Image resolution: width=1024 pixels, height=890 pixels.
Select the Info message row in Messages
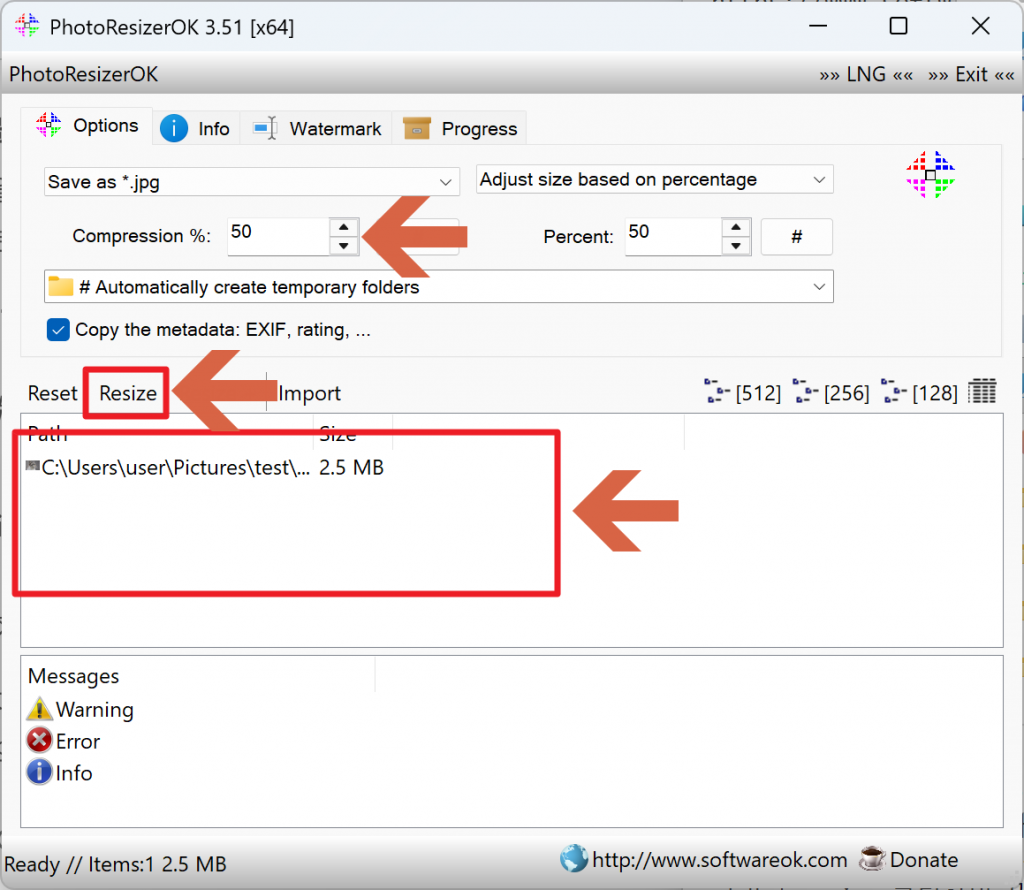click(59, 773)
